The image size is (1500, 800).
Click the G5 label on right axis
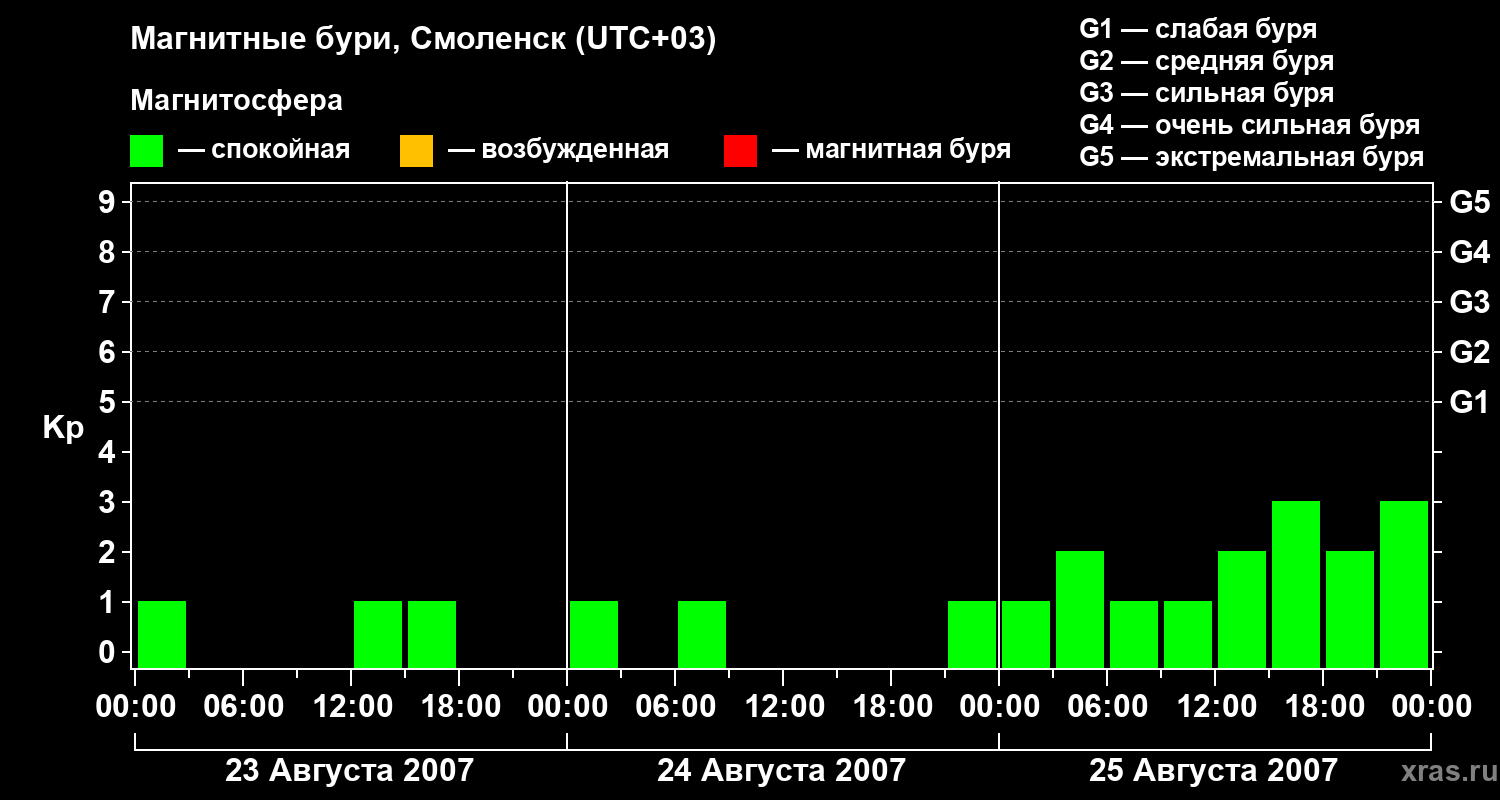coord(1469,202)
